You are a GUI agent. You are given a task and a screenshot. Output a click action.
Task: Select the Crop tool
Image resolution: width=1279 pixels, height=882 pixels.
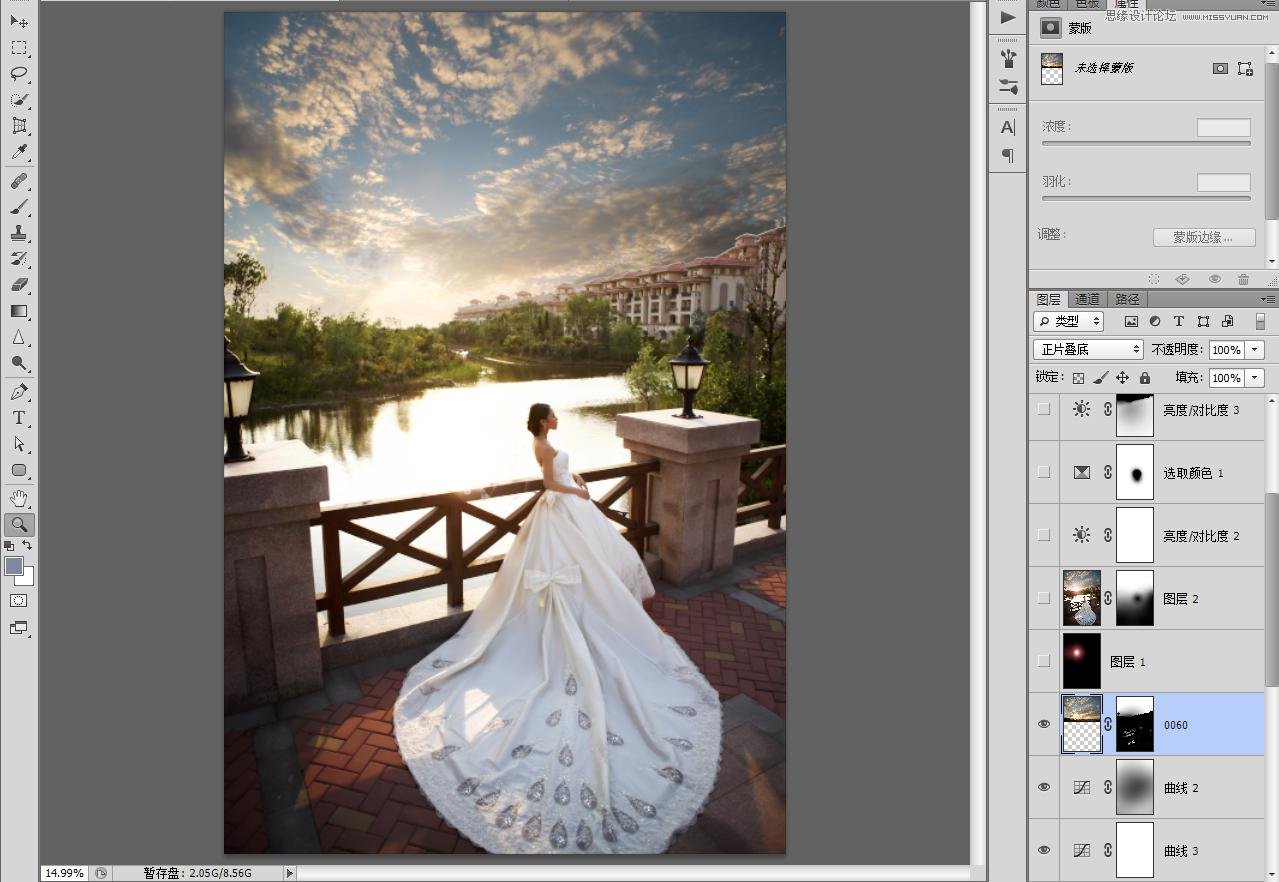point(19,126)
